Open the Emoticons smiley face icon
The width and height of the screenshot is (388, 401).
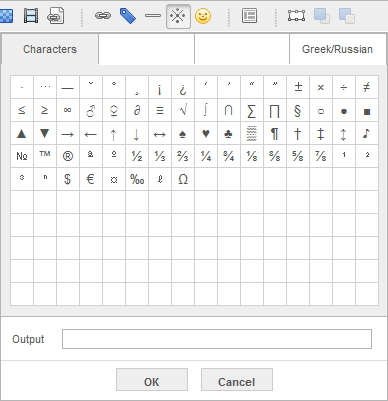pos(203,16)
